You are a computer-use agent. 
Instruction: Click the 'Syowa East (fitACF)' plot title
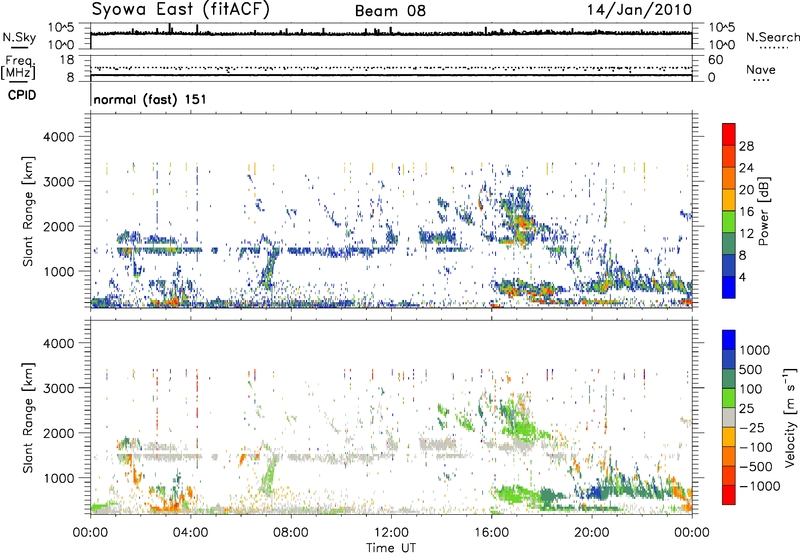tap(181, 10)
